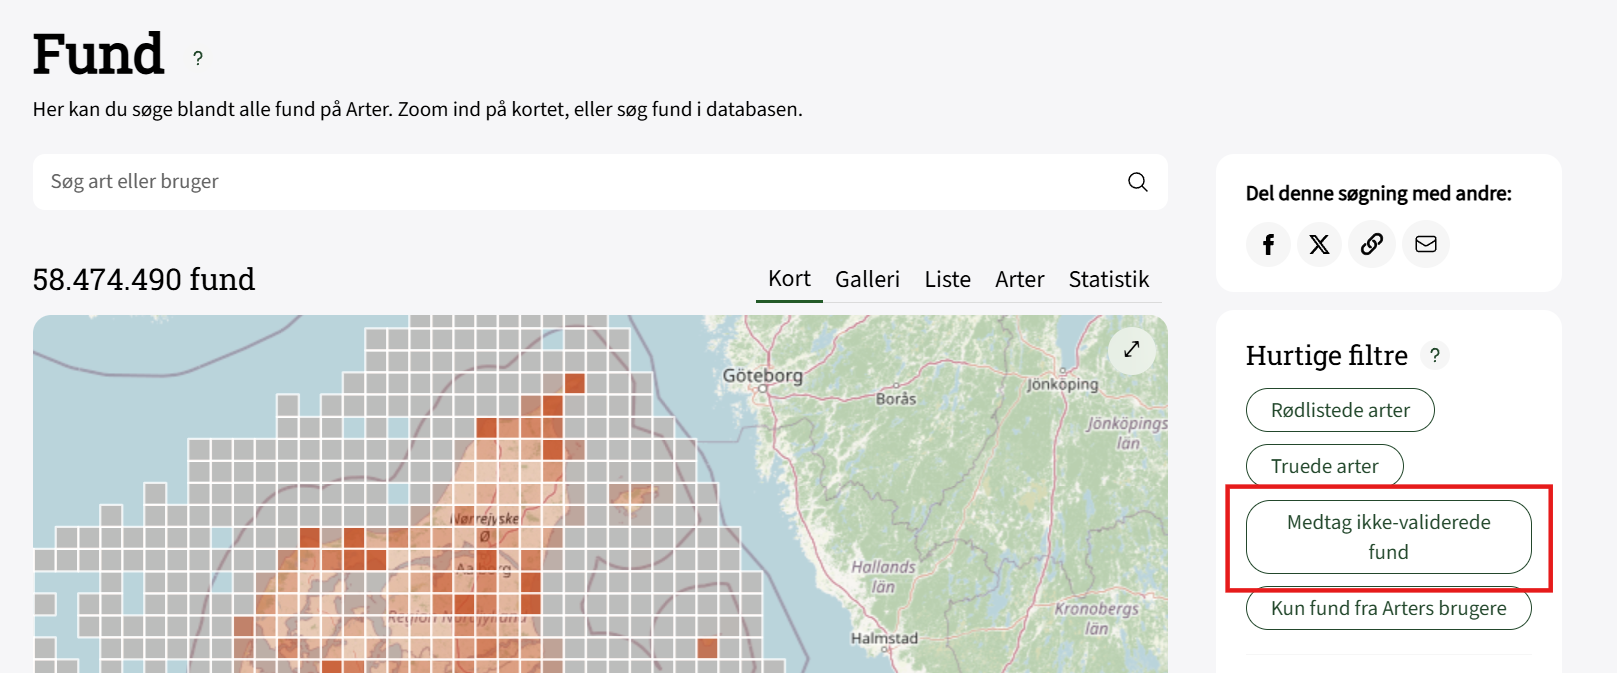Image resolution: width=1617 pixels, height=673 pixels.
Task: Click the 58.474.490 fund count
Action: (144, 279)
